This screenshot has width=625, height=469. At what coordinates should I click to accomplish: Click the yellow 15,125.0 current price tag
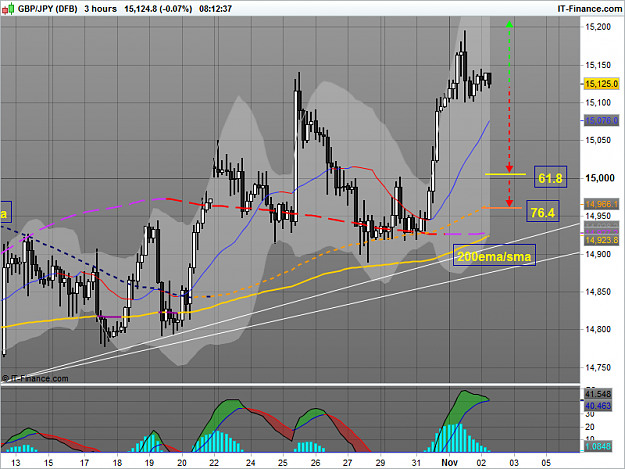coord(601,84)
